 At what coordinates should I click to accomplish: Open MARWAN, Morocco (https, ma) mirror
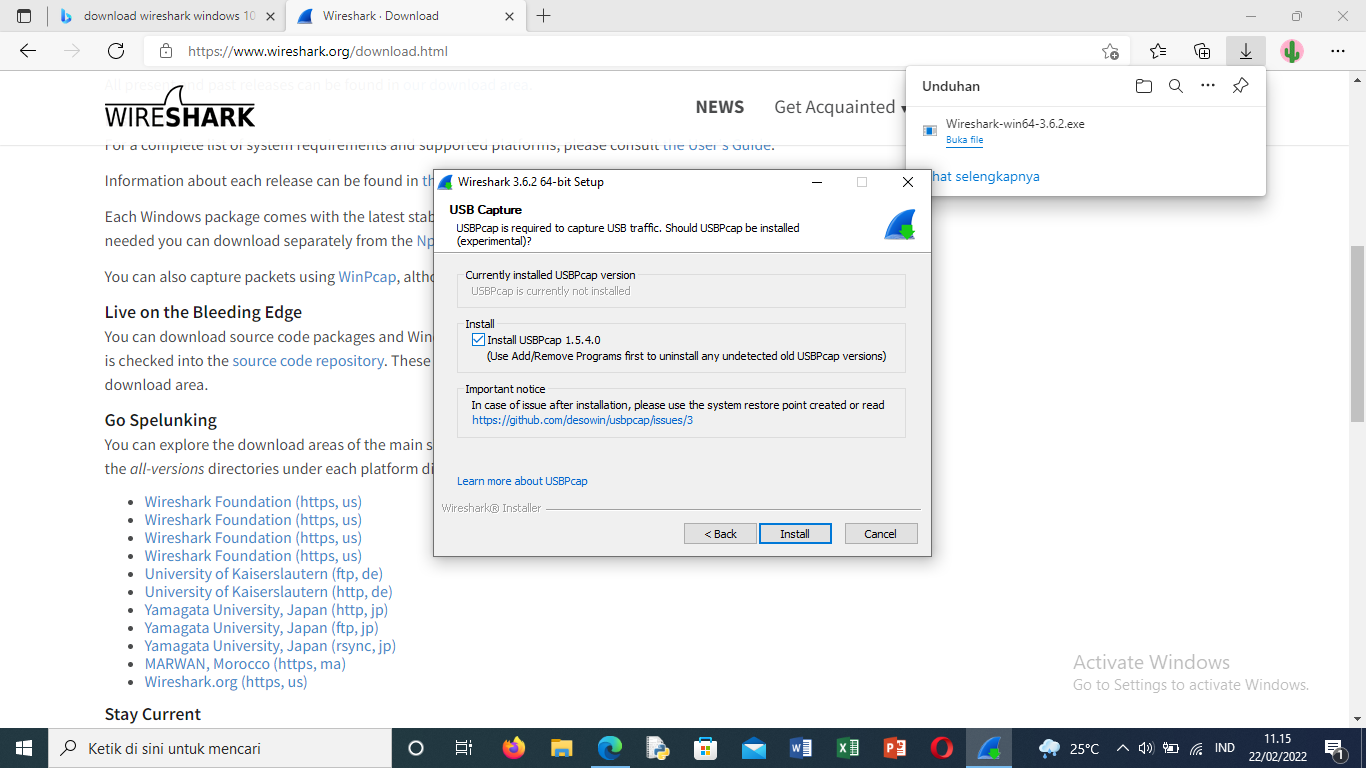(x=245, y=664)
